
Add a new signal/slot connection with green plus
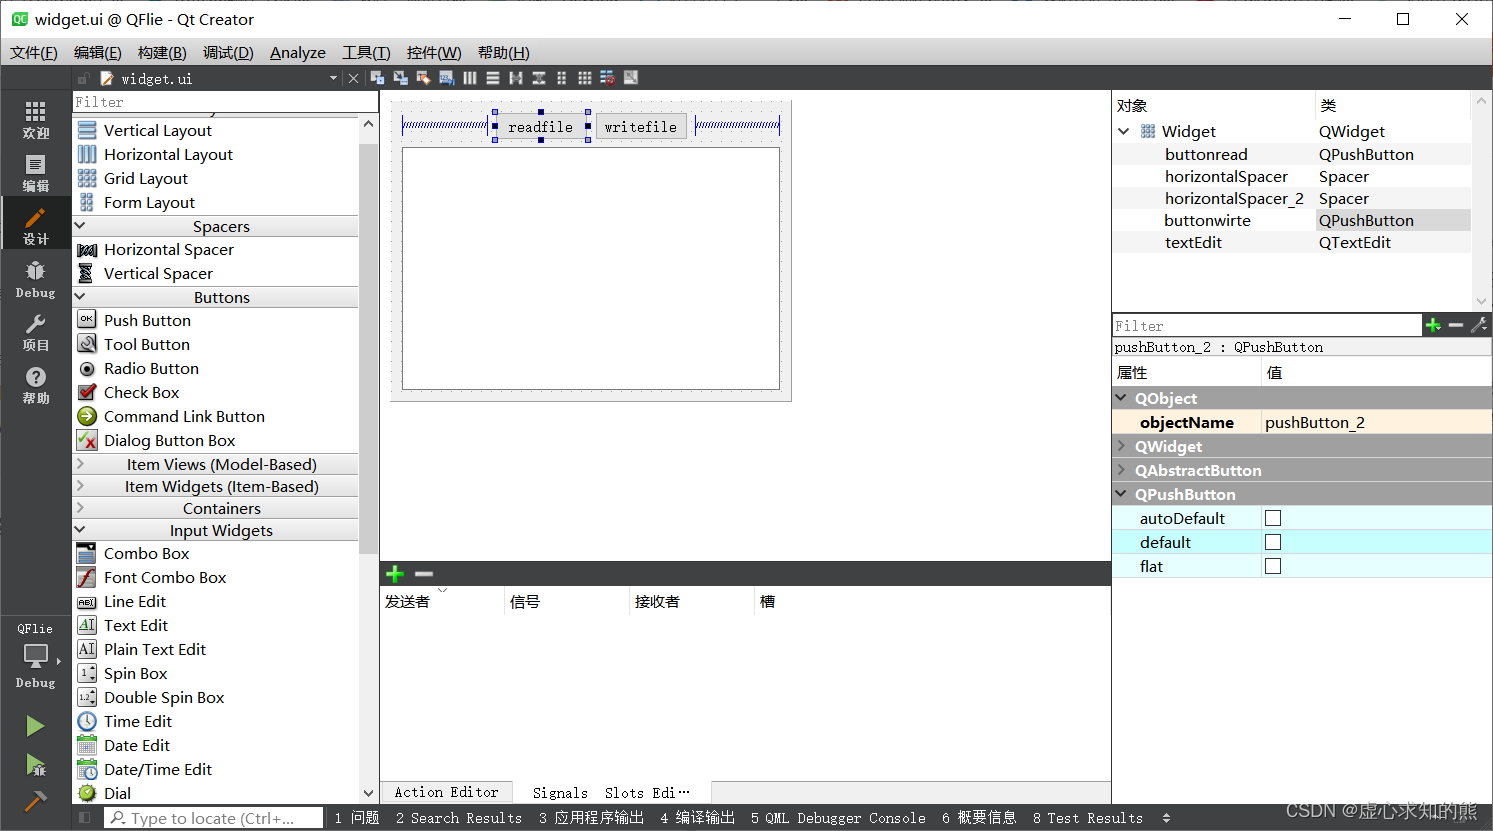pos(395,574)
